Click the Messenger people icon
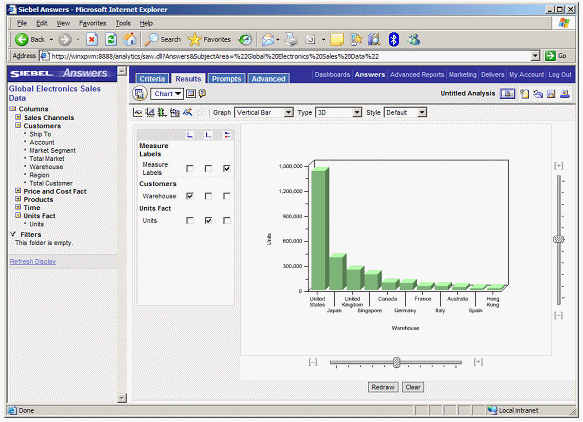This screenshot has width=583, height=422. point(413,39)
